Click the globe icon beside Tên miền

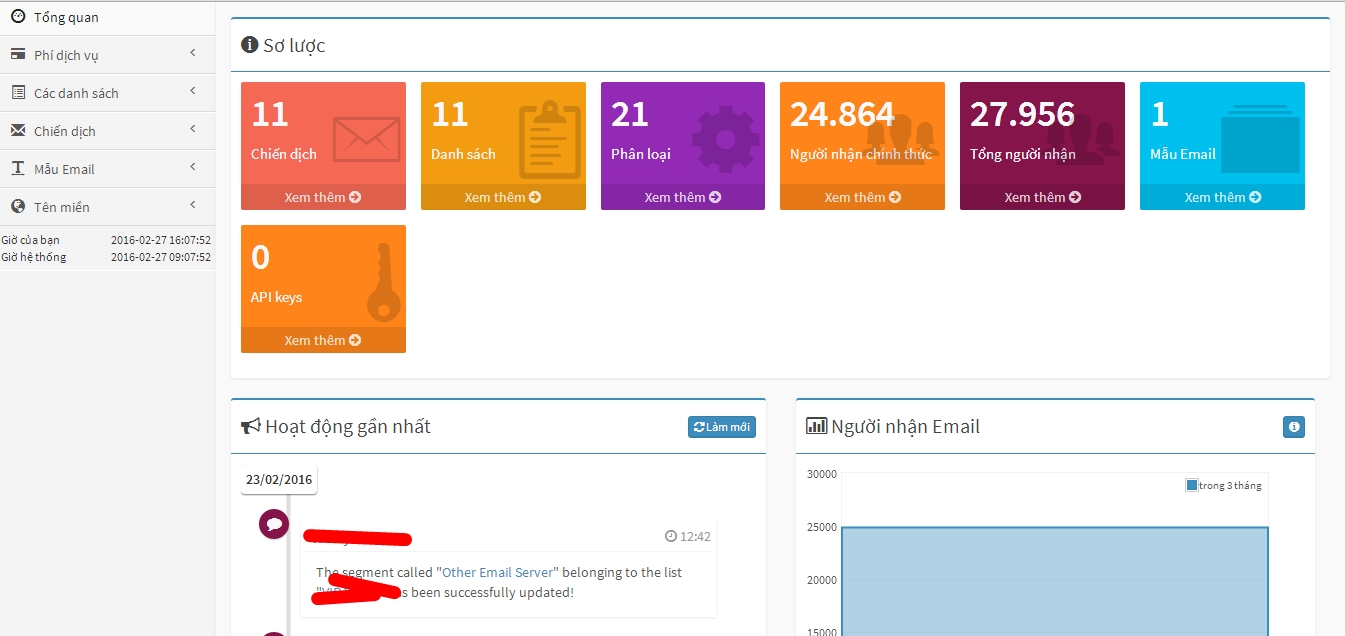click(18, 206)
